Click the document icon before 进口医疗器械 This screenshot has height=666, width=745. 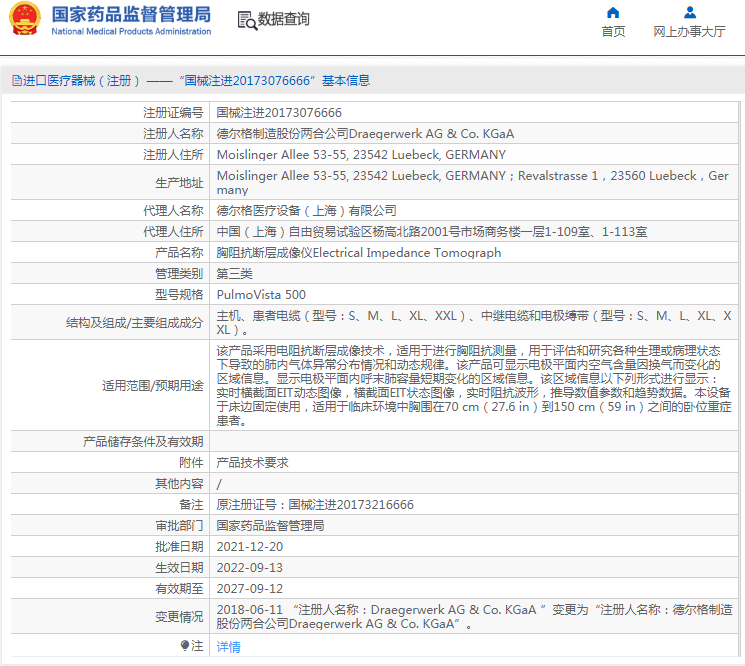(17, 81)
